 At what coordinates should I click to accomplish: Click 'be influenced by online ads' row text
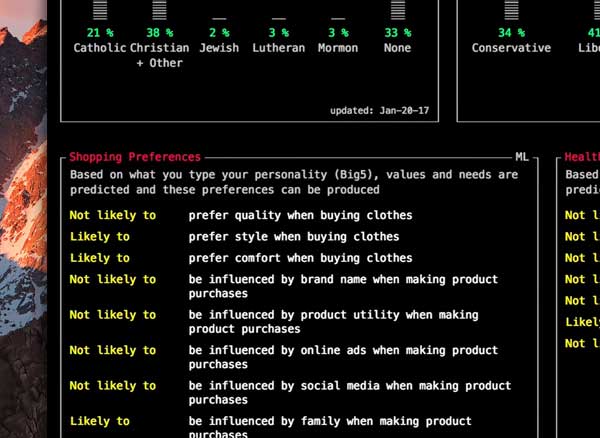point(343,357)
